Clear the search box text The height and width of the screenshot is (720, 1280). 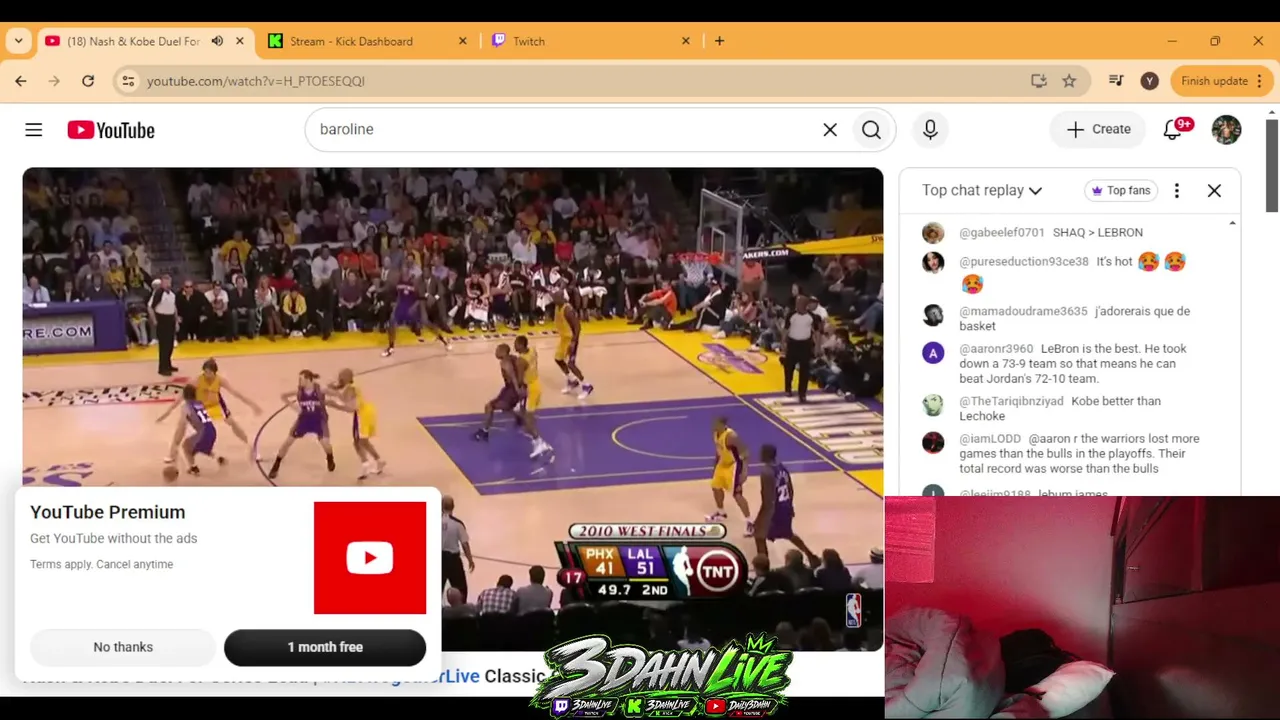[830, 130]
